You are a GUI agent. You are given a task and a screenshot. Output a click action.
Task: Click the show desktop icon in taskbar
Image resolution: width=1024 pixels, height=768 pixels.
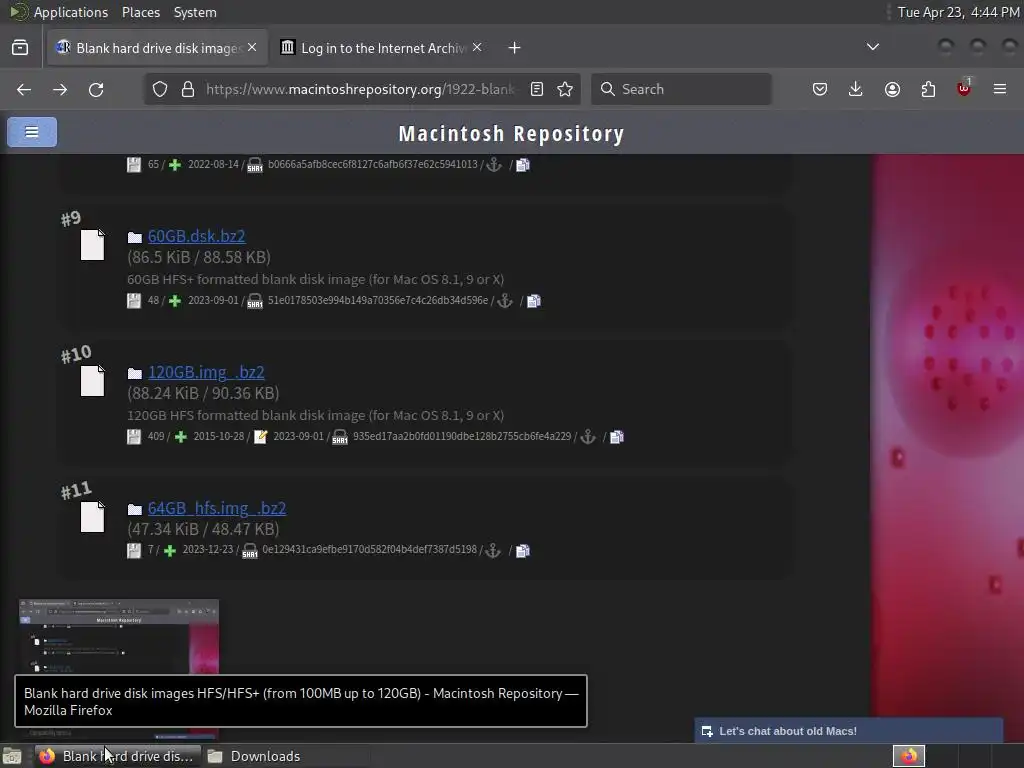click(x=12, y=757)
